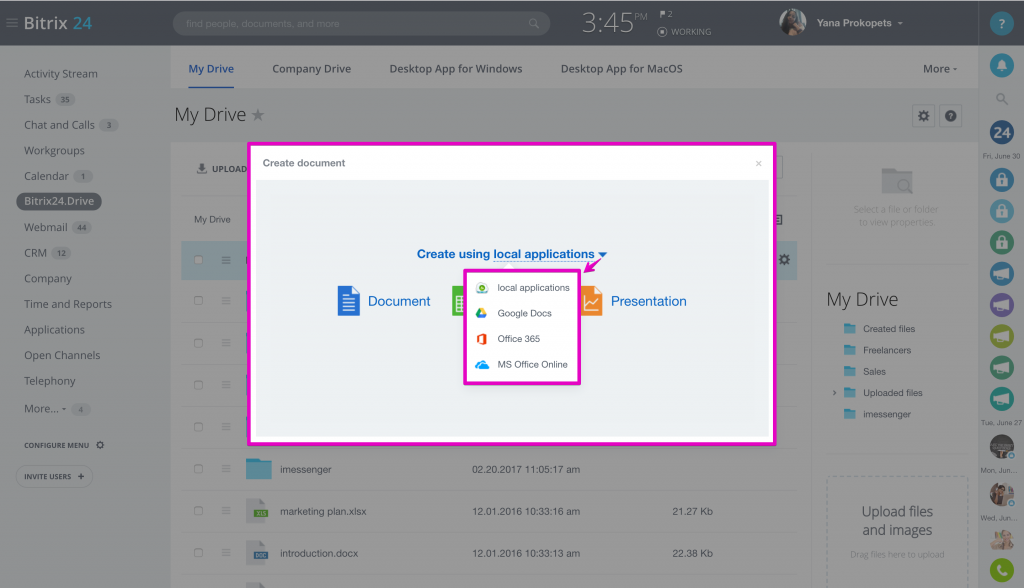
Task: Click the gear icon in the file list header row
Action: [784, 259]
